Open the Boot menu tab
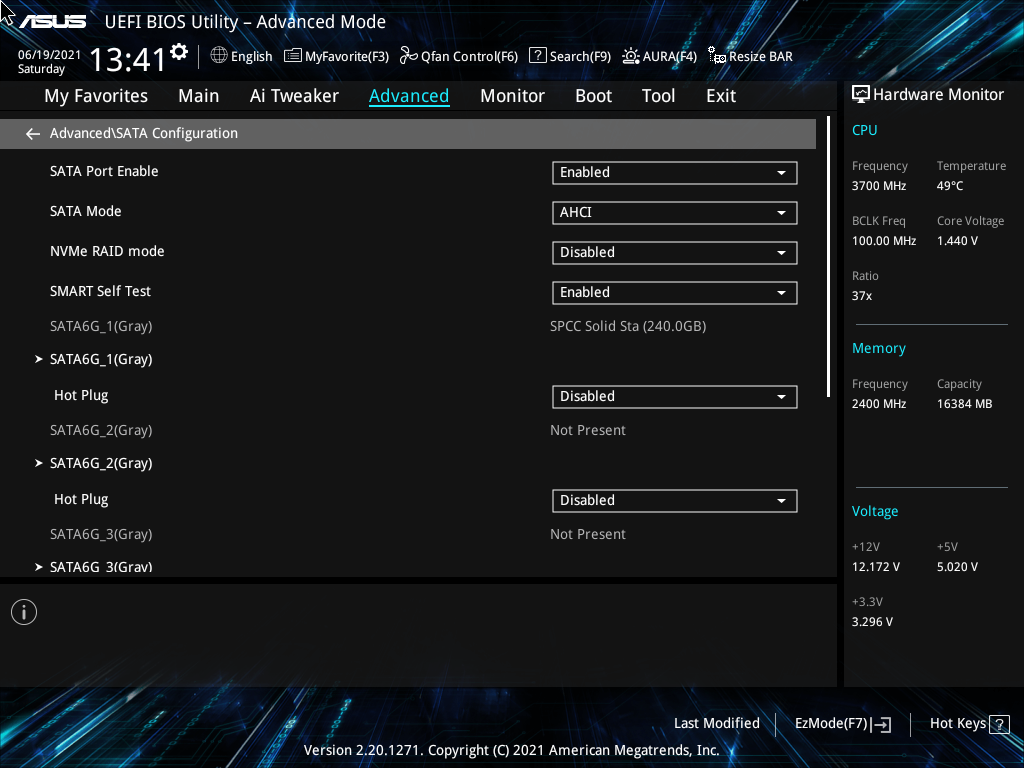Screen dimensions: 1024x768 point(593,95)
